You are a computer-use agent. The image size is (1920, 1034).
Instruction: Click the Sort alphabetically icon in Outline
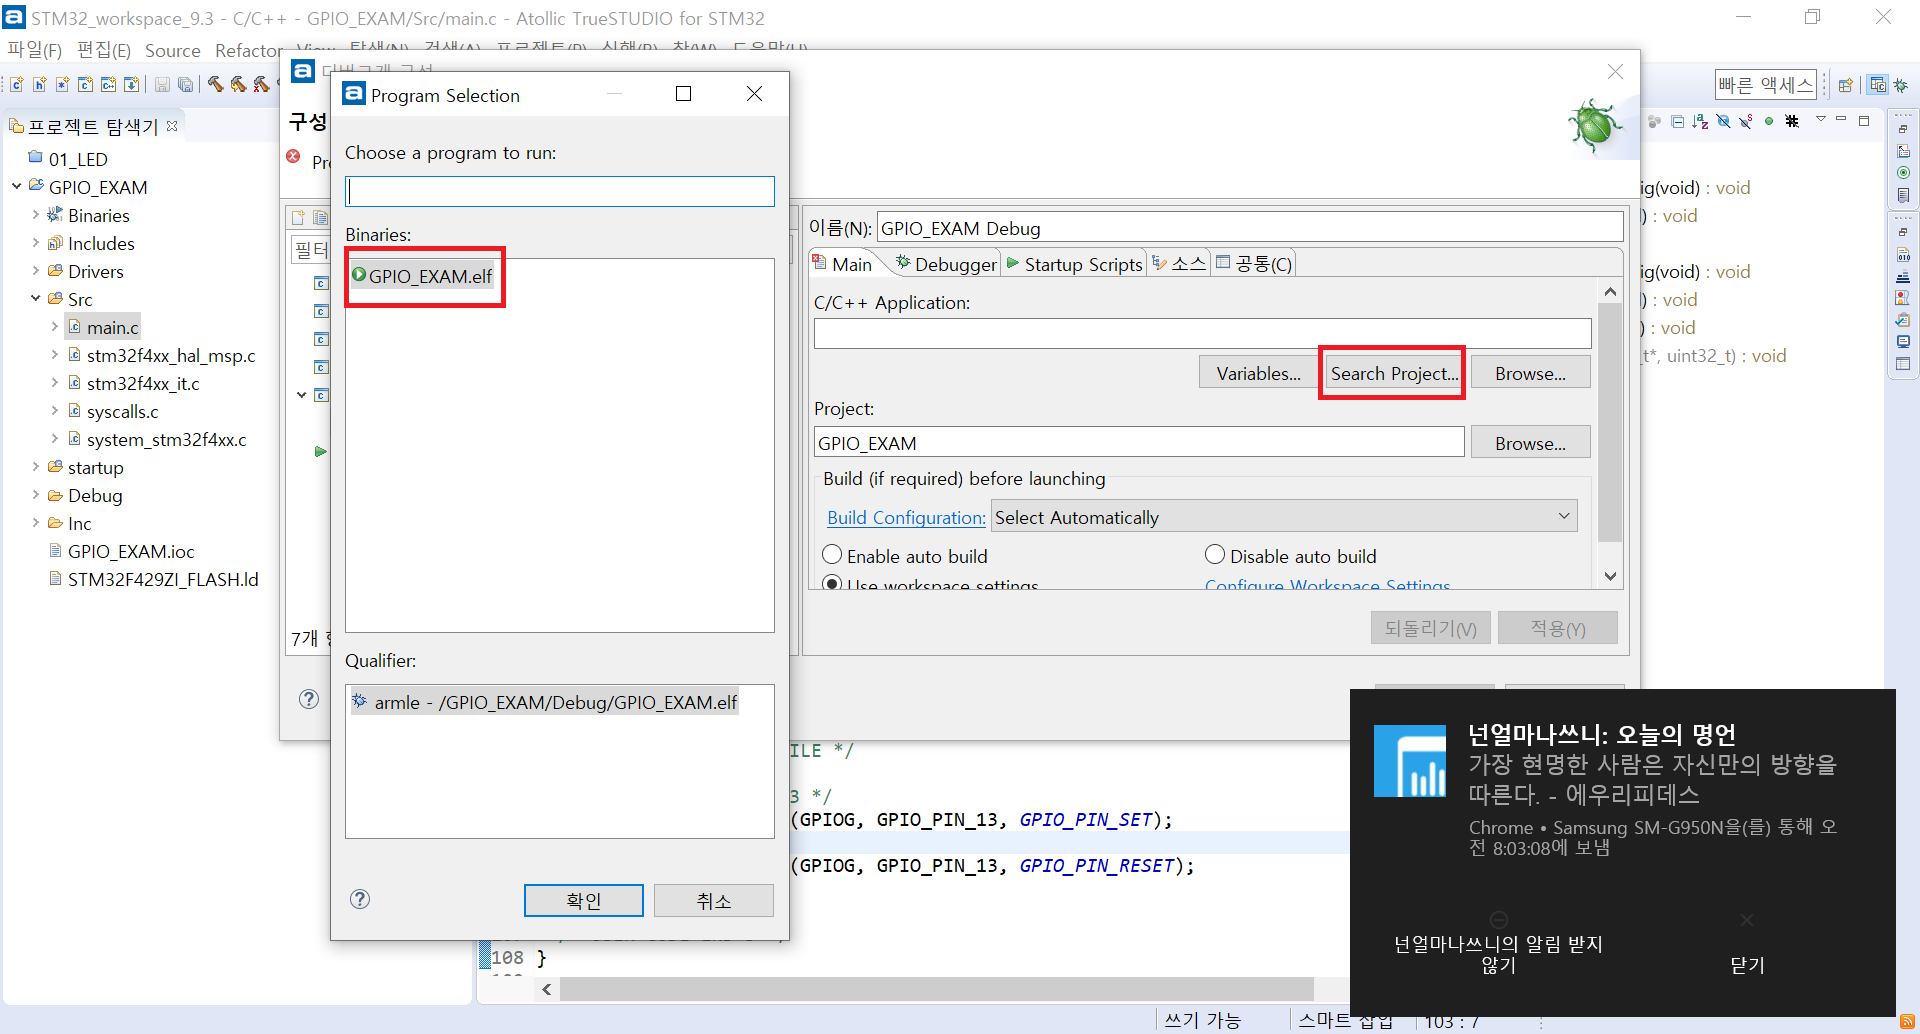click(x=1700, y=121)
